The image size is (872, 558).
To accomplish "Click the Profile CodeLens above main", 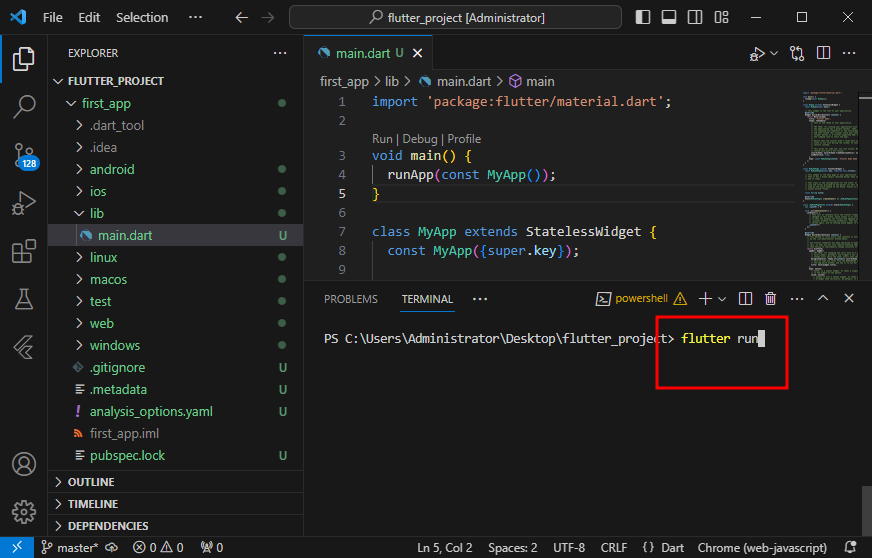I will pos(464,139).
